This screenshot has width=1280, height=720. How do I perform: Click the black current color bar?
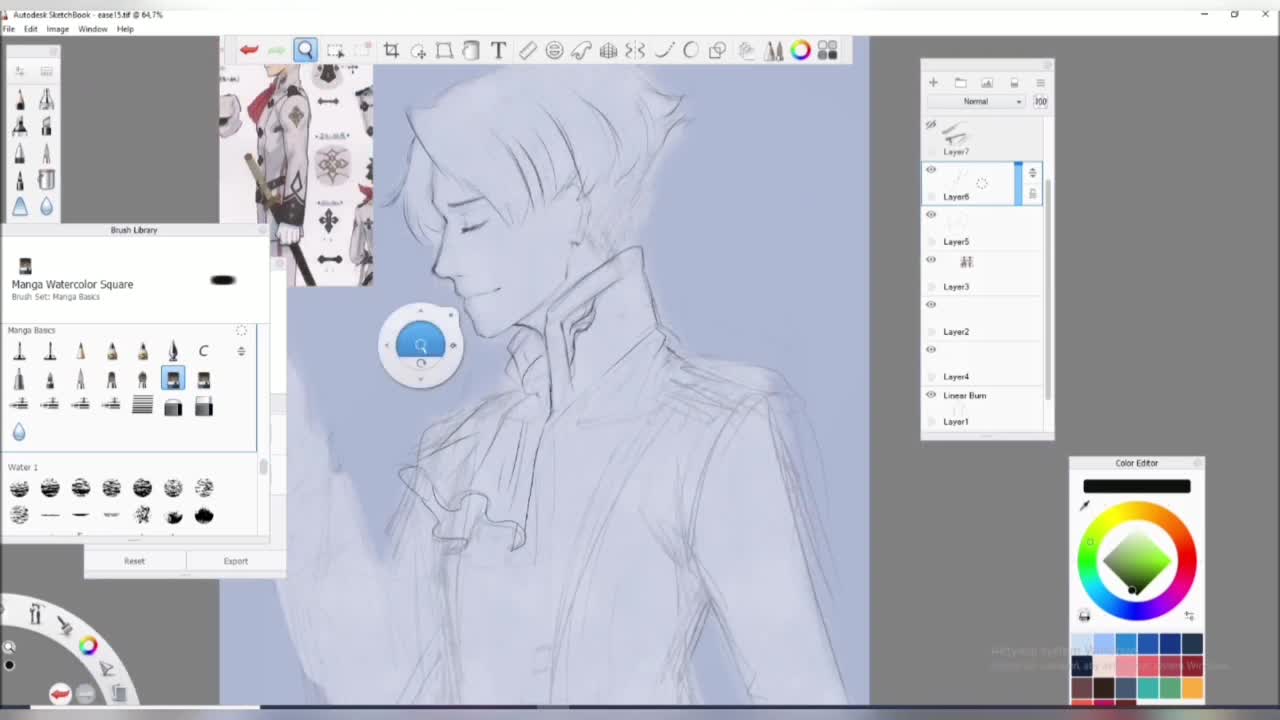point(1137,486)
